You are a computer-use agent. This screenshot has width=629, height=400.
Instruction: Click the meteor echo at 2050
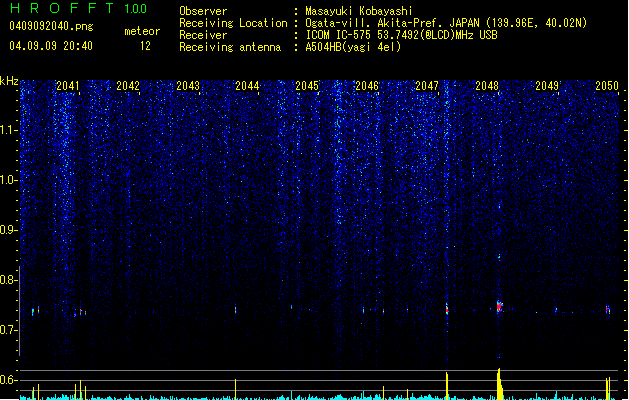(x=608, y=309)
